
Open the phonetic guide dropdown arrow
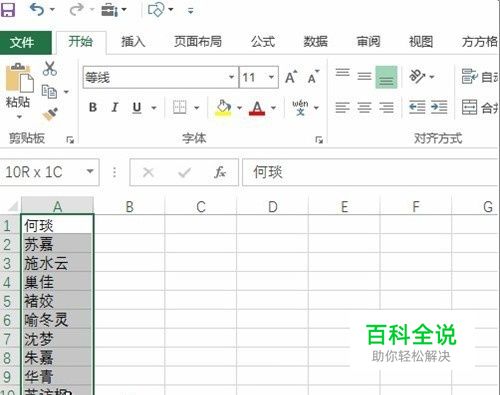[x=316, y=108]
